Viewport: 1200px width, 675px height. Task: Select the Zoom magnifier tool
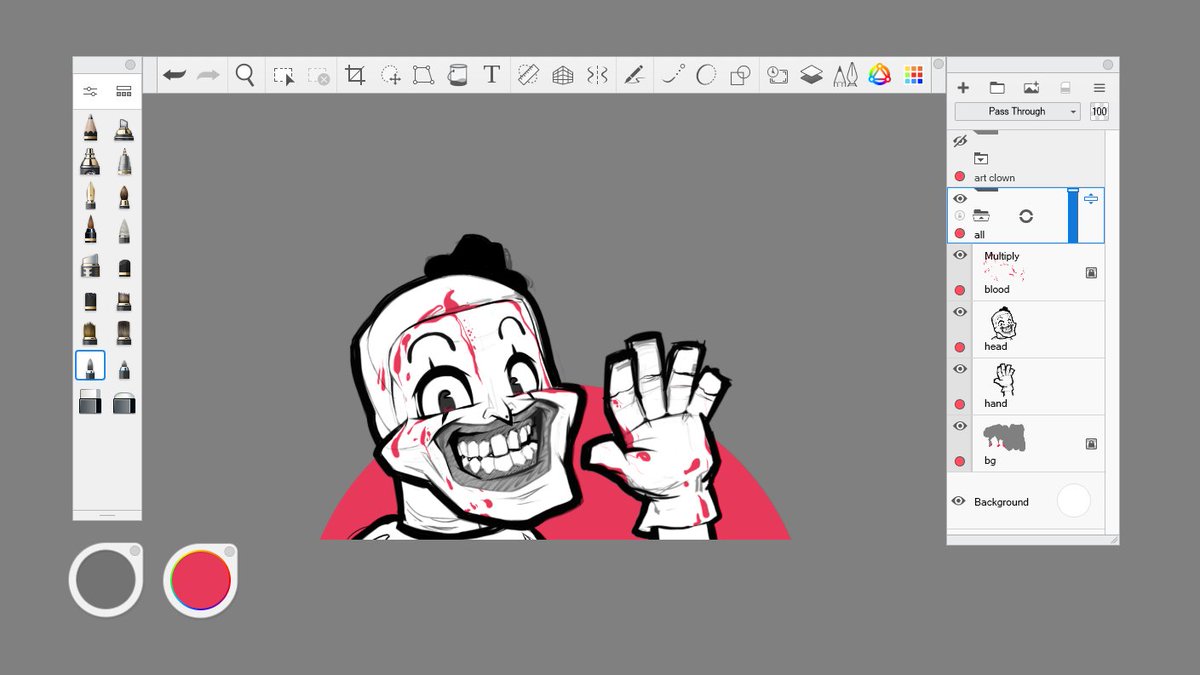[245, 75]
